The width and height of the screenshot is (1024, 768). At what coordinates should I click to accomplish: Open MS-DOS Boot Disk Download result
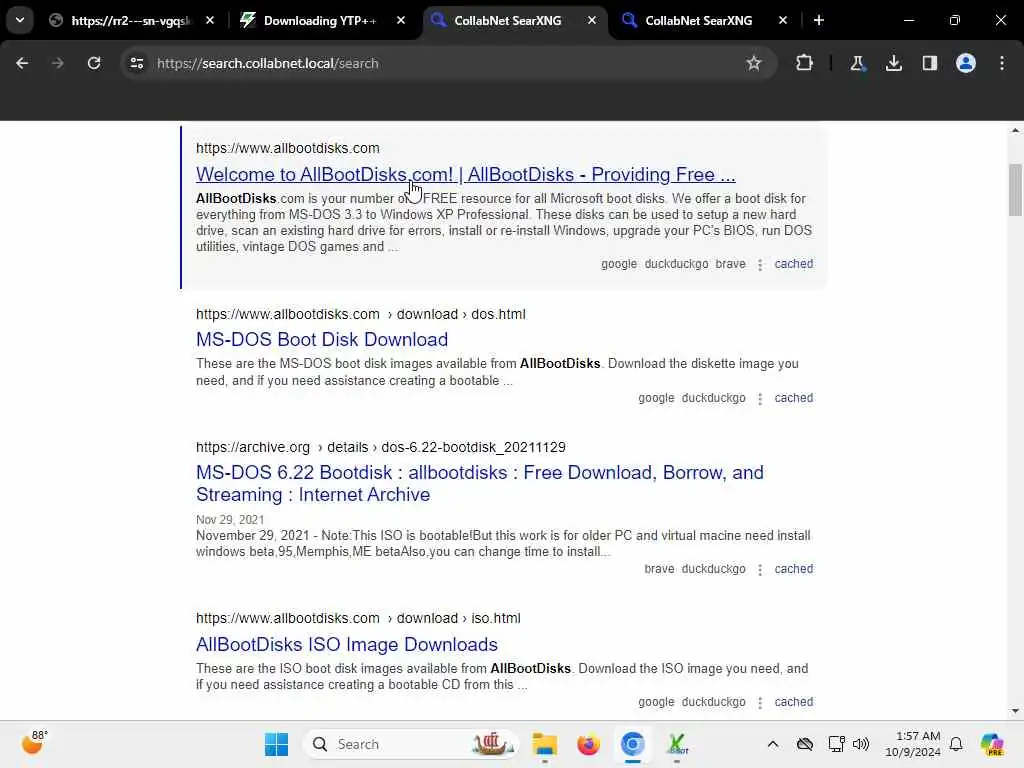[x=322, y=340]
